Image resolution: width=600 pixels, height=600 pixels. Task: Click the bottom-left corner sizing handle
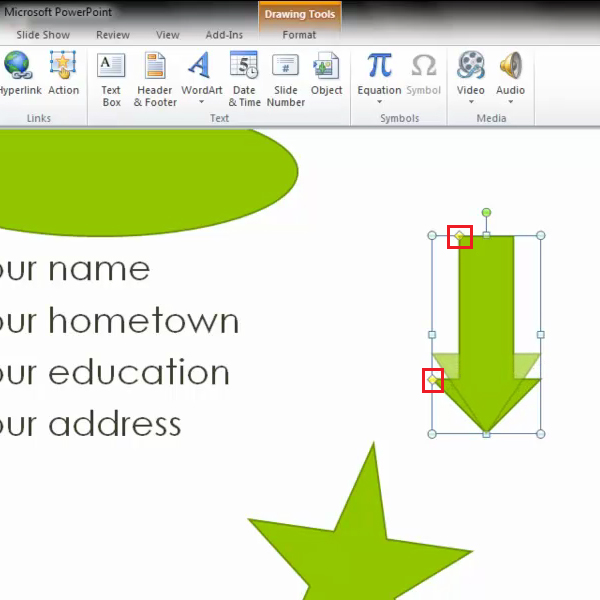point(432,434)
